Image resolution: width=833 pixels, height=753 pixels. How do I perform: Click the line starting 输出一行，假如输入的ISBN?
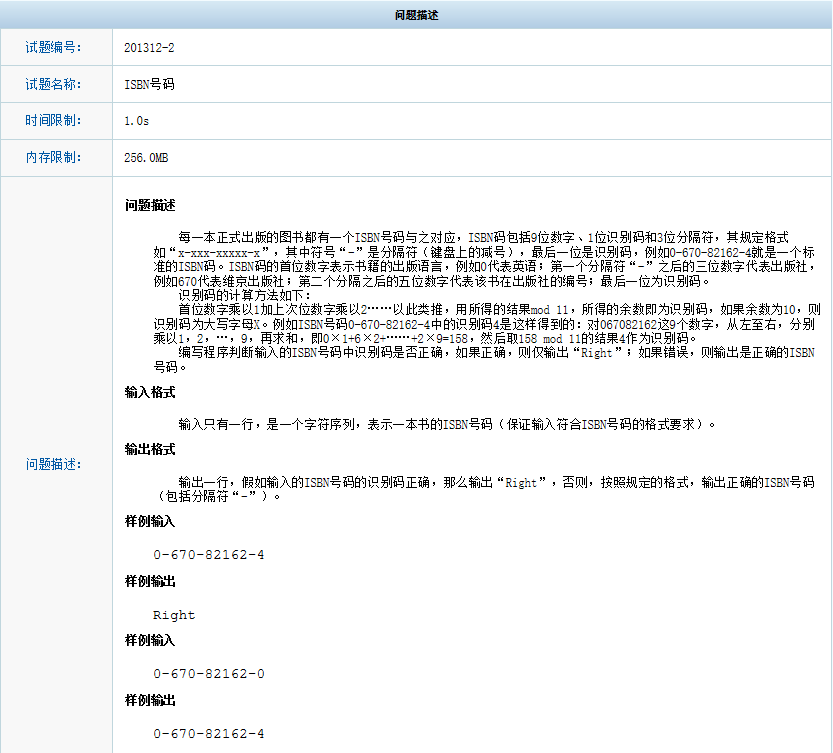tap(496, 483)
